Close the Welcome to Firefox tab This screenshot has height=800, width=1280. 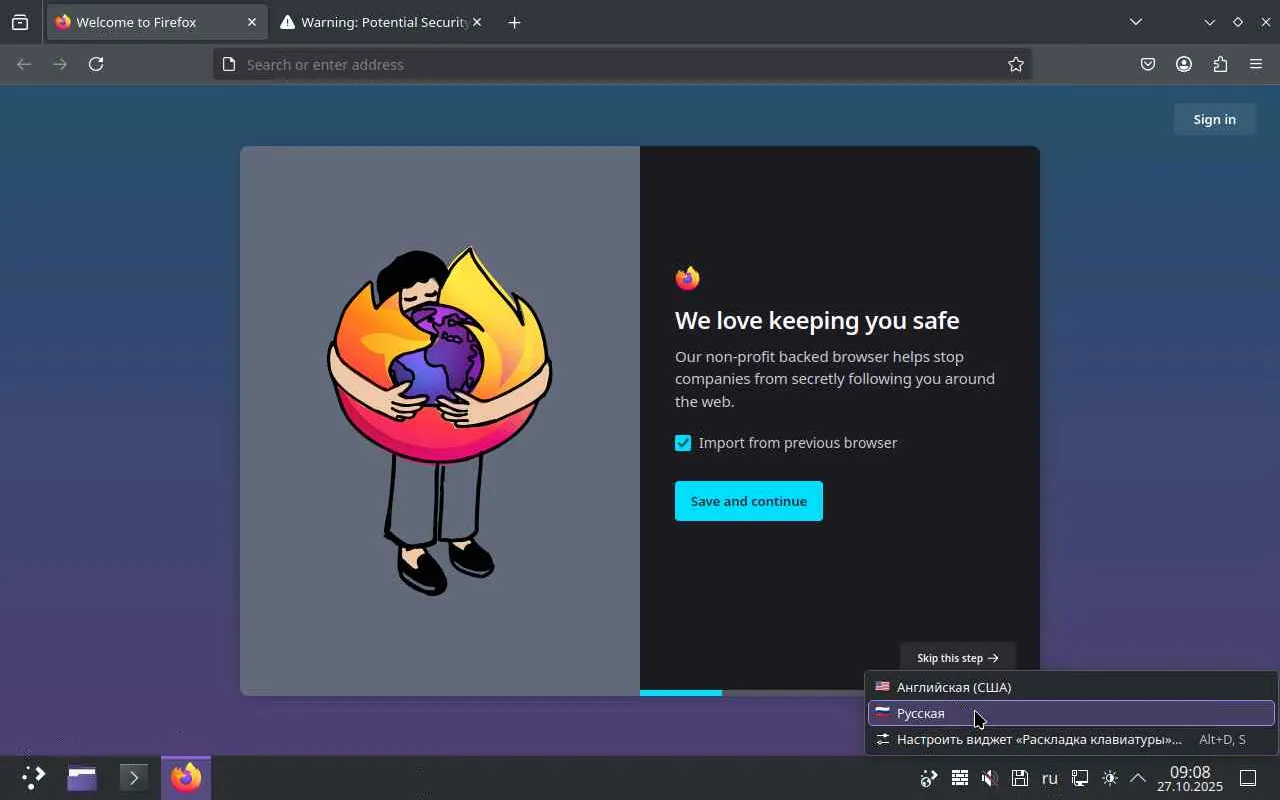pos(252,22)
